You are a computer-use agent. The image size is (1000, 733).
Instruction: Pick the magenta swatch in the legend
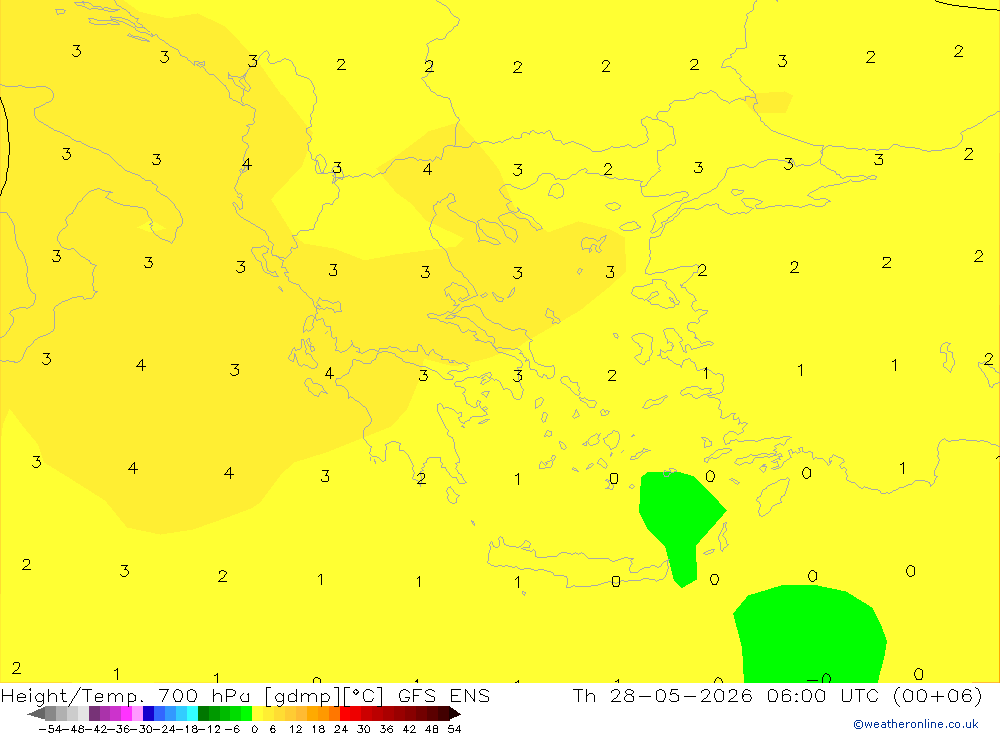coord(126,714)
